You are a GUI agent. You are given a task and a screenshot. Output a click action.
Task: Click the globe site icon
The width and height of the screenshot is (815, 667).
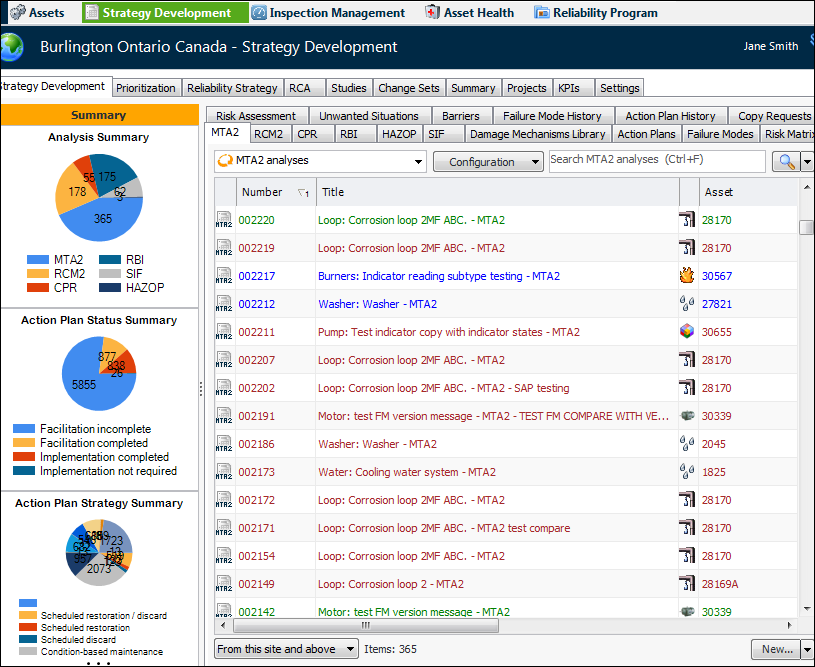[12, 47]
